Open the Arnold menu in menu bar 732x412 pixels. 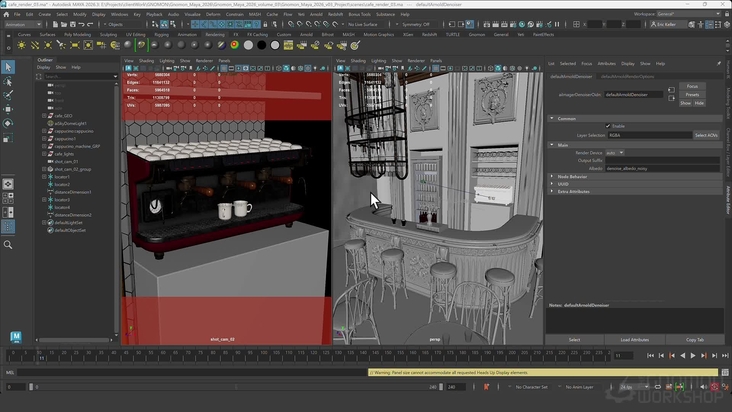[316, 14]
